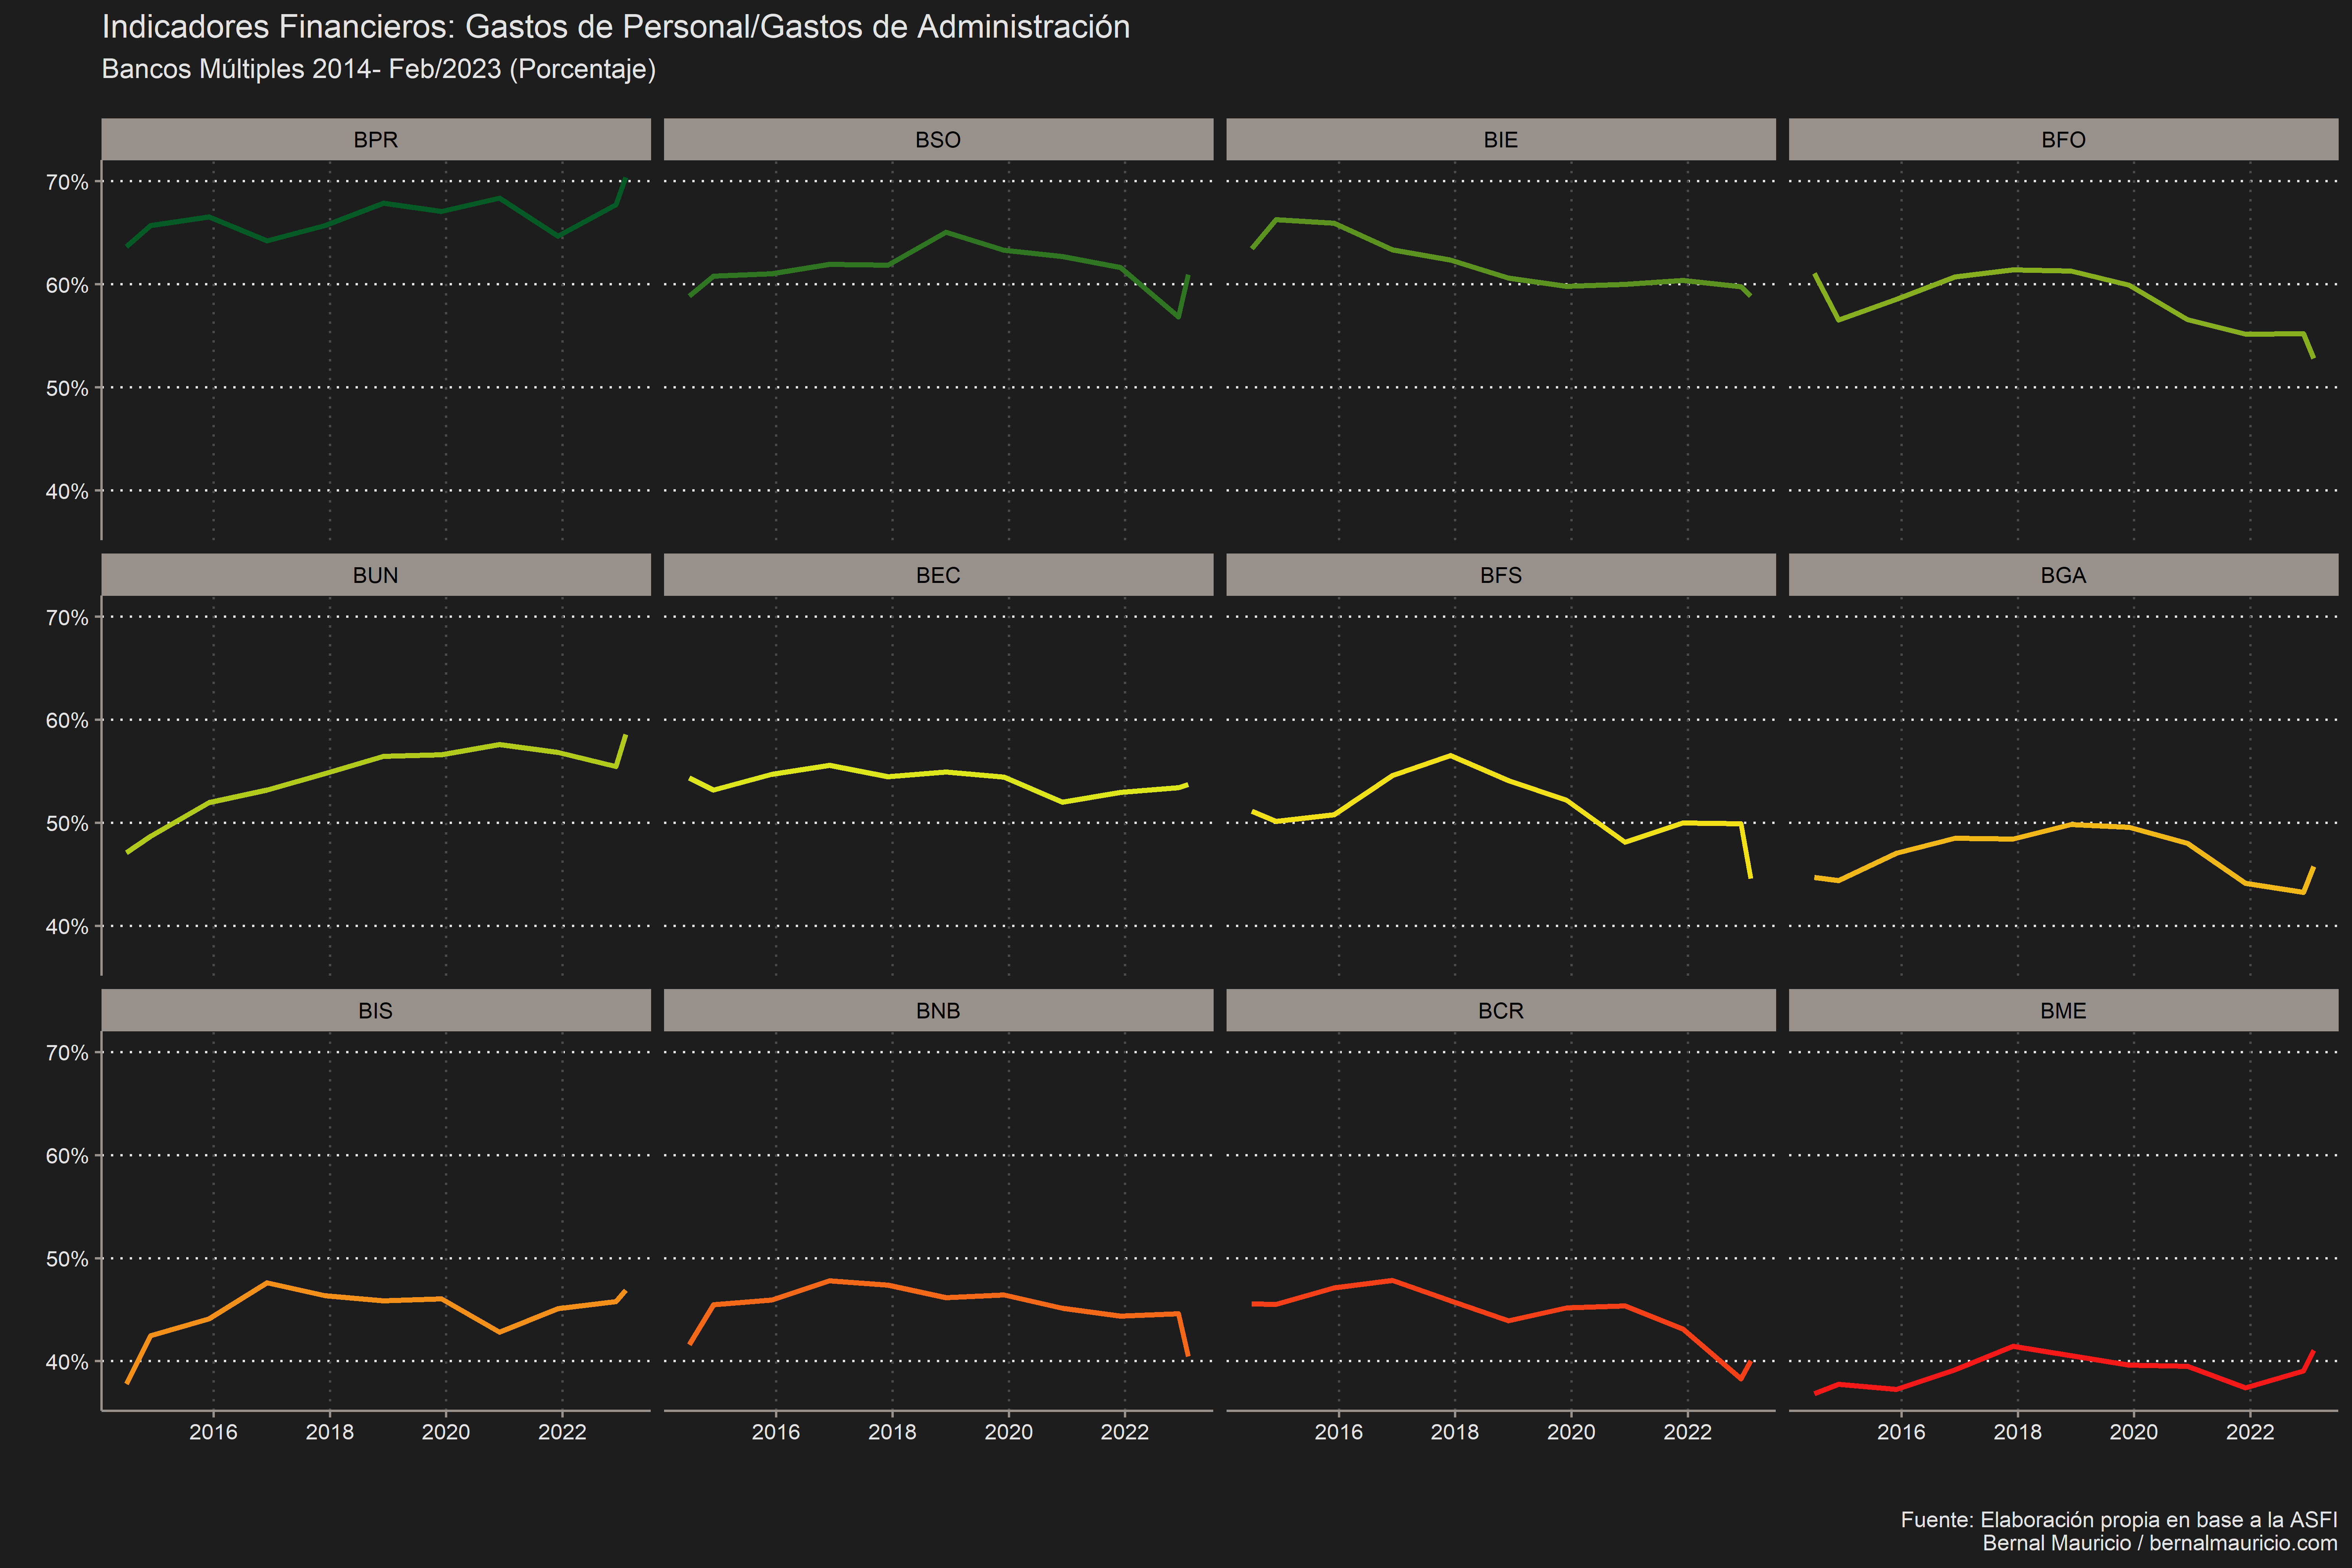Click the 60% label in top row
This screenshot has height=1568, width=2352.
coord(67,285)
